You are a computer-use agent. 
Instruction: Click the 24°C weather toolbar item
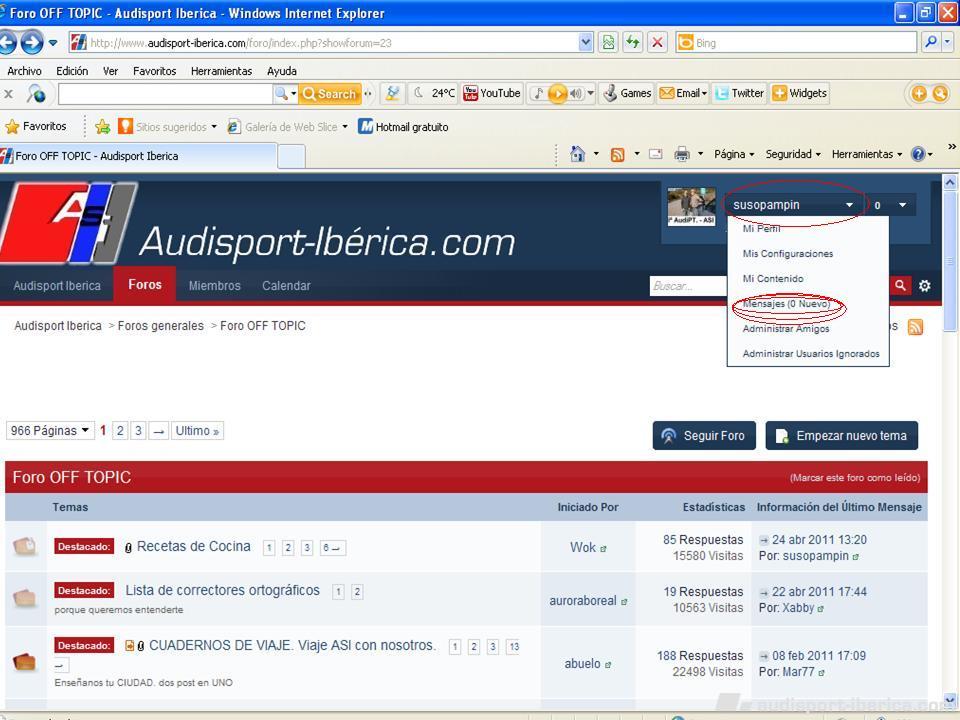[x=435, y=93]
